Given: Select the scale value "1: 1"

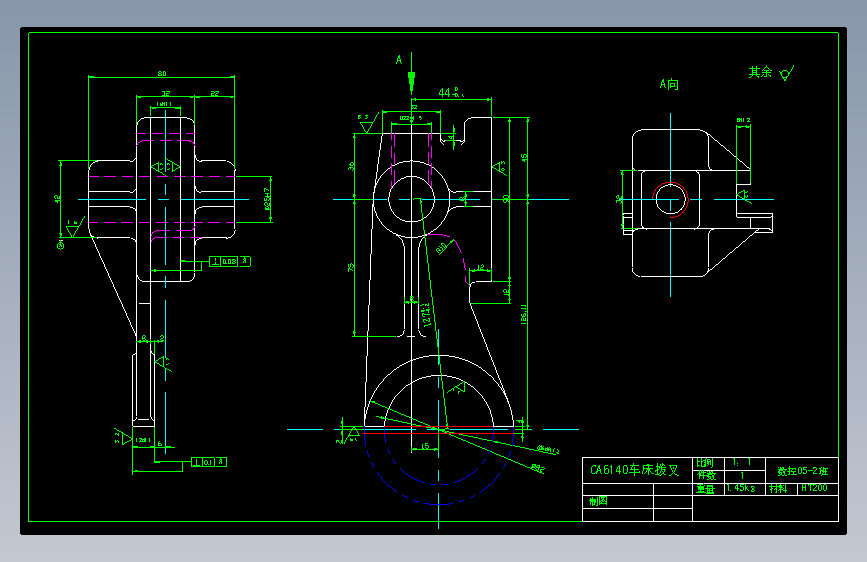Looking at the screenshot, I should [741, 462].
